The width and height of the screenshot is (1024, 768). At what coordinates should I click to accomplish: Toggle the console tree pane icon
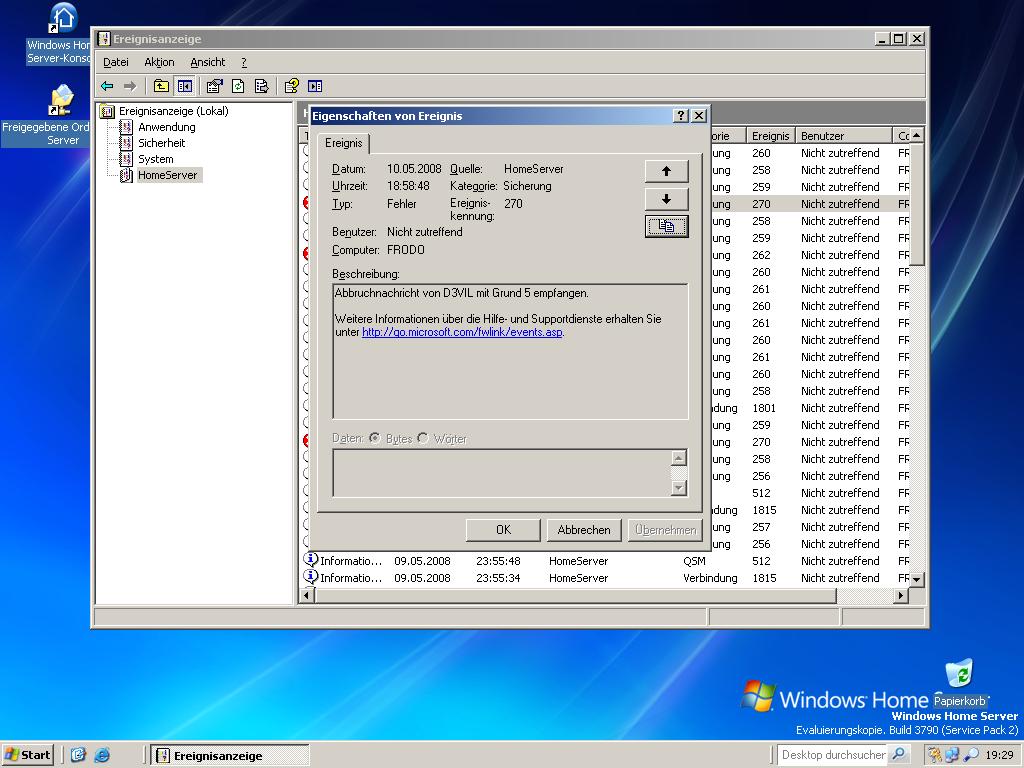click(185, 86)
